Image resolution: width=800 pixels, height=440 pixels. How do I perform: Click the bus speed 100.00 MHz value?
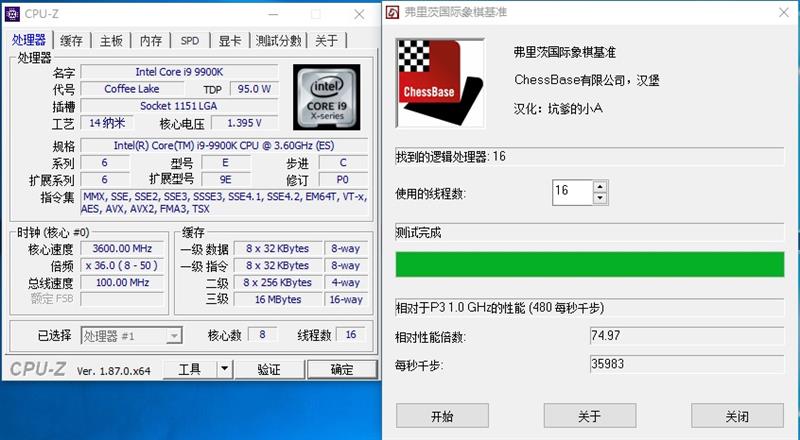tap(122, 282)
